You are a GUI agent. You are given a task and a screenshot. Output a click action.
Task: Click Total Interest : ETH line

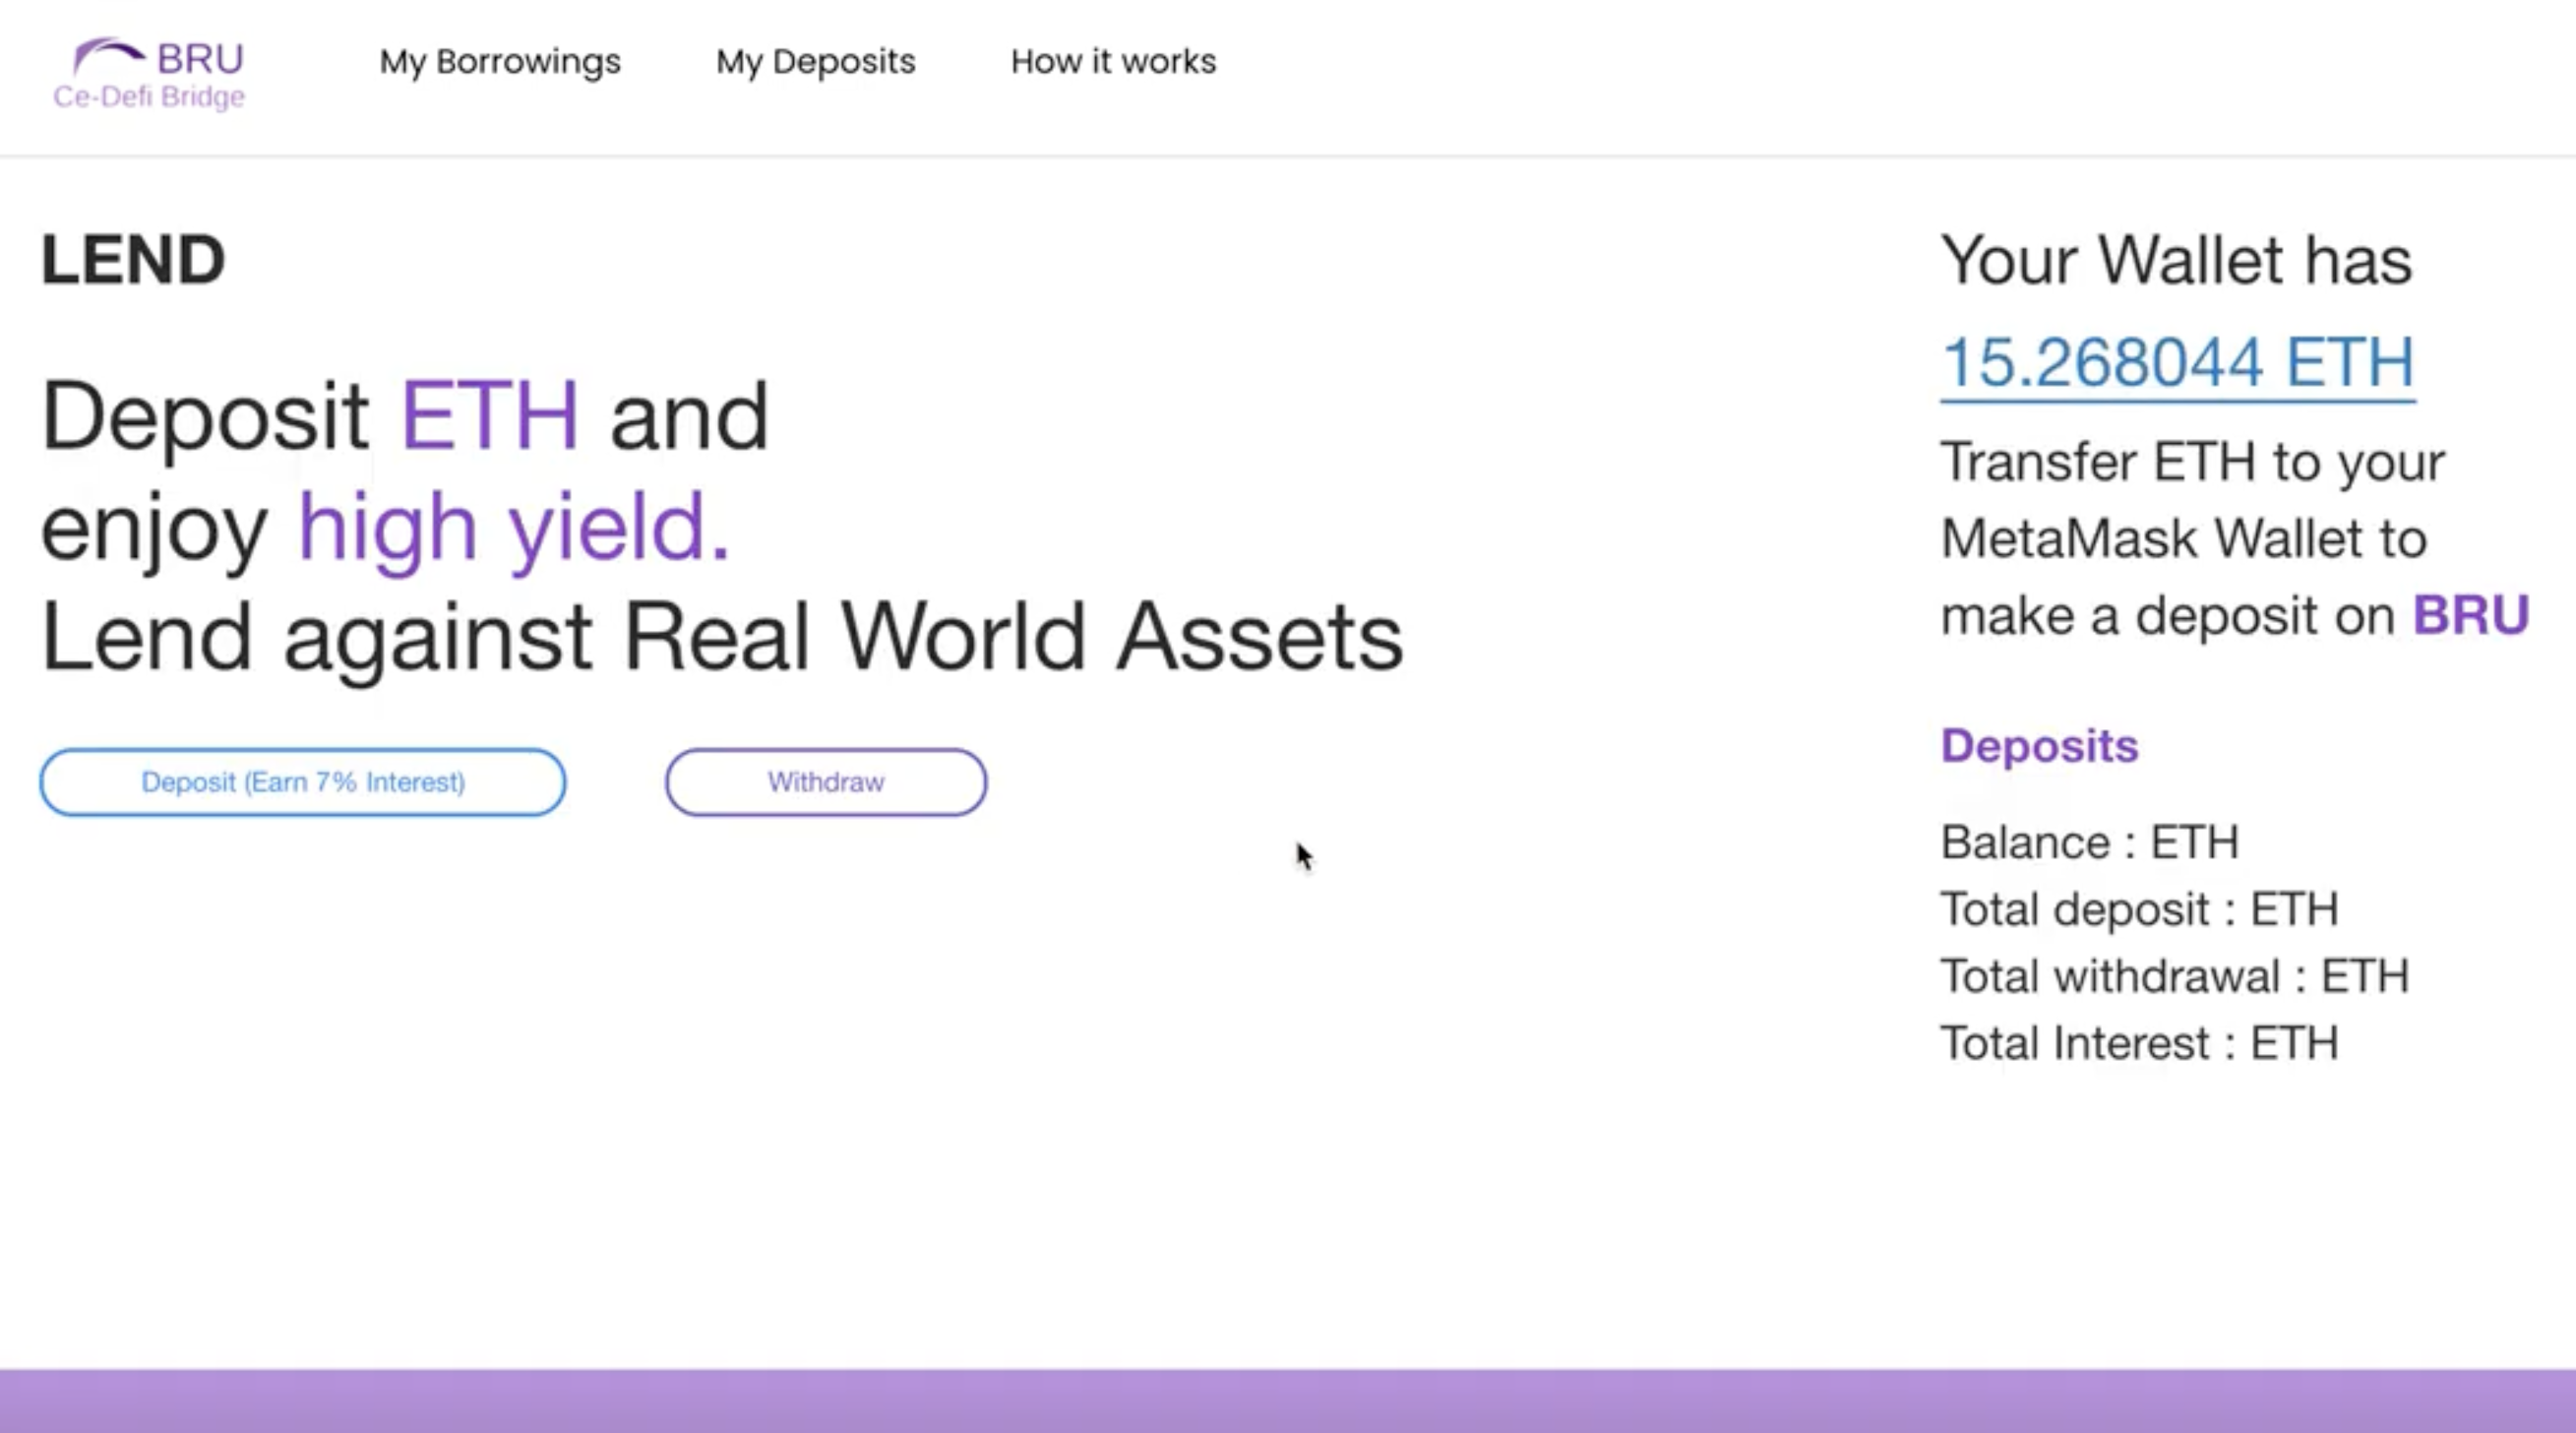tap(2139, 1043)
